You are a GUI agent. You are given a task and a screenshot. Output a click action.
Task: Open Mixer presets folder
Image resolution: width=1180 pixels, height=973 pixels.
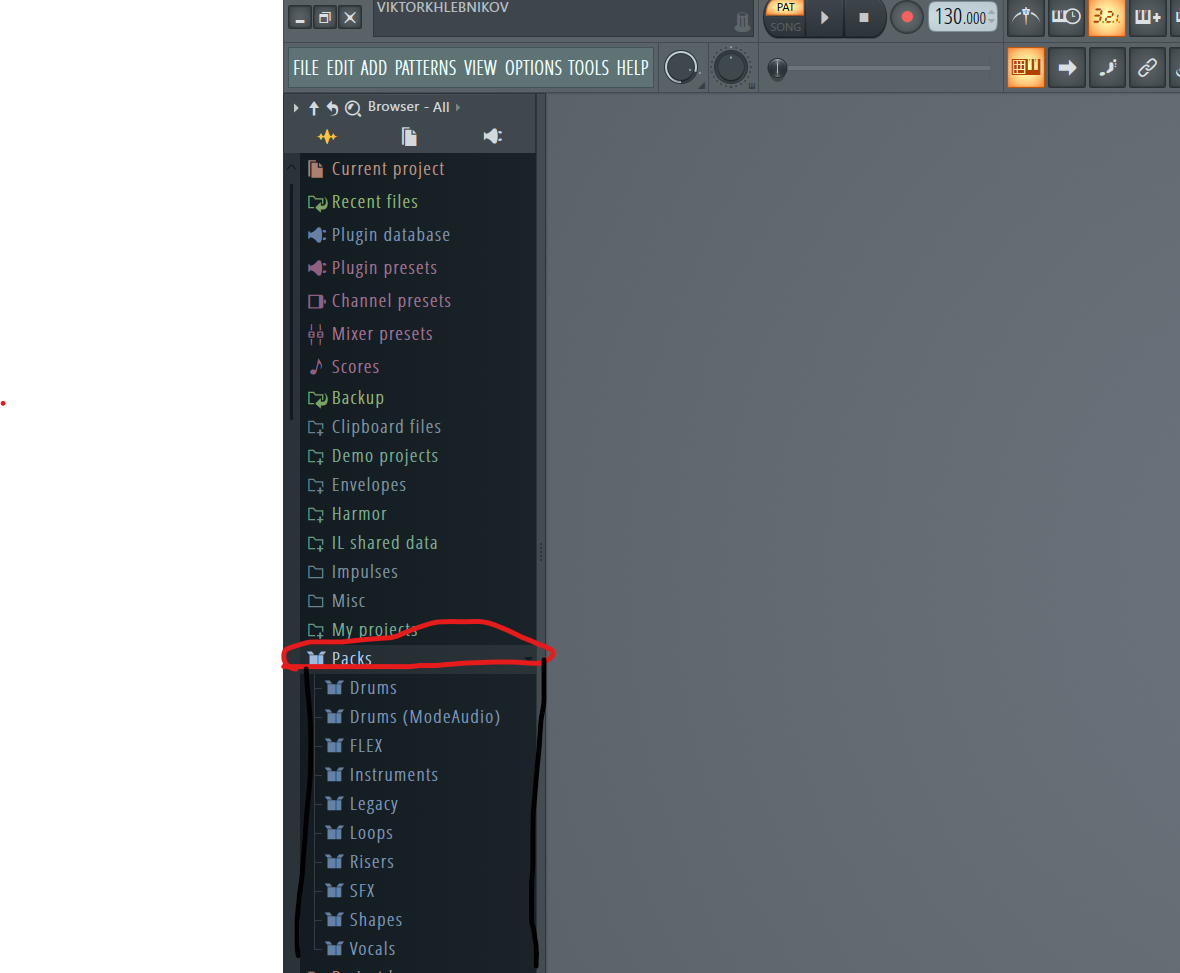[418, 334]
